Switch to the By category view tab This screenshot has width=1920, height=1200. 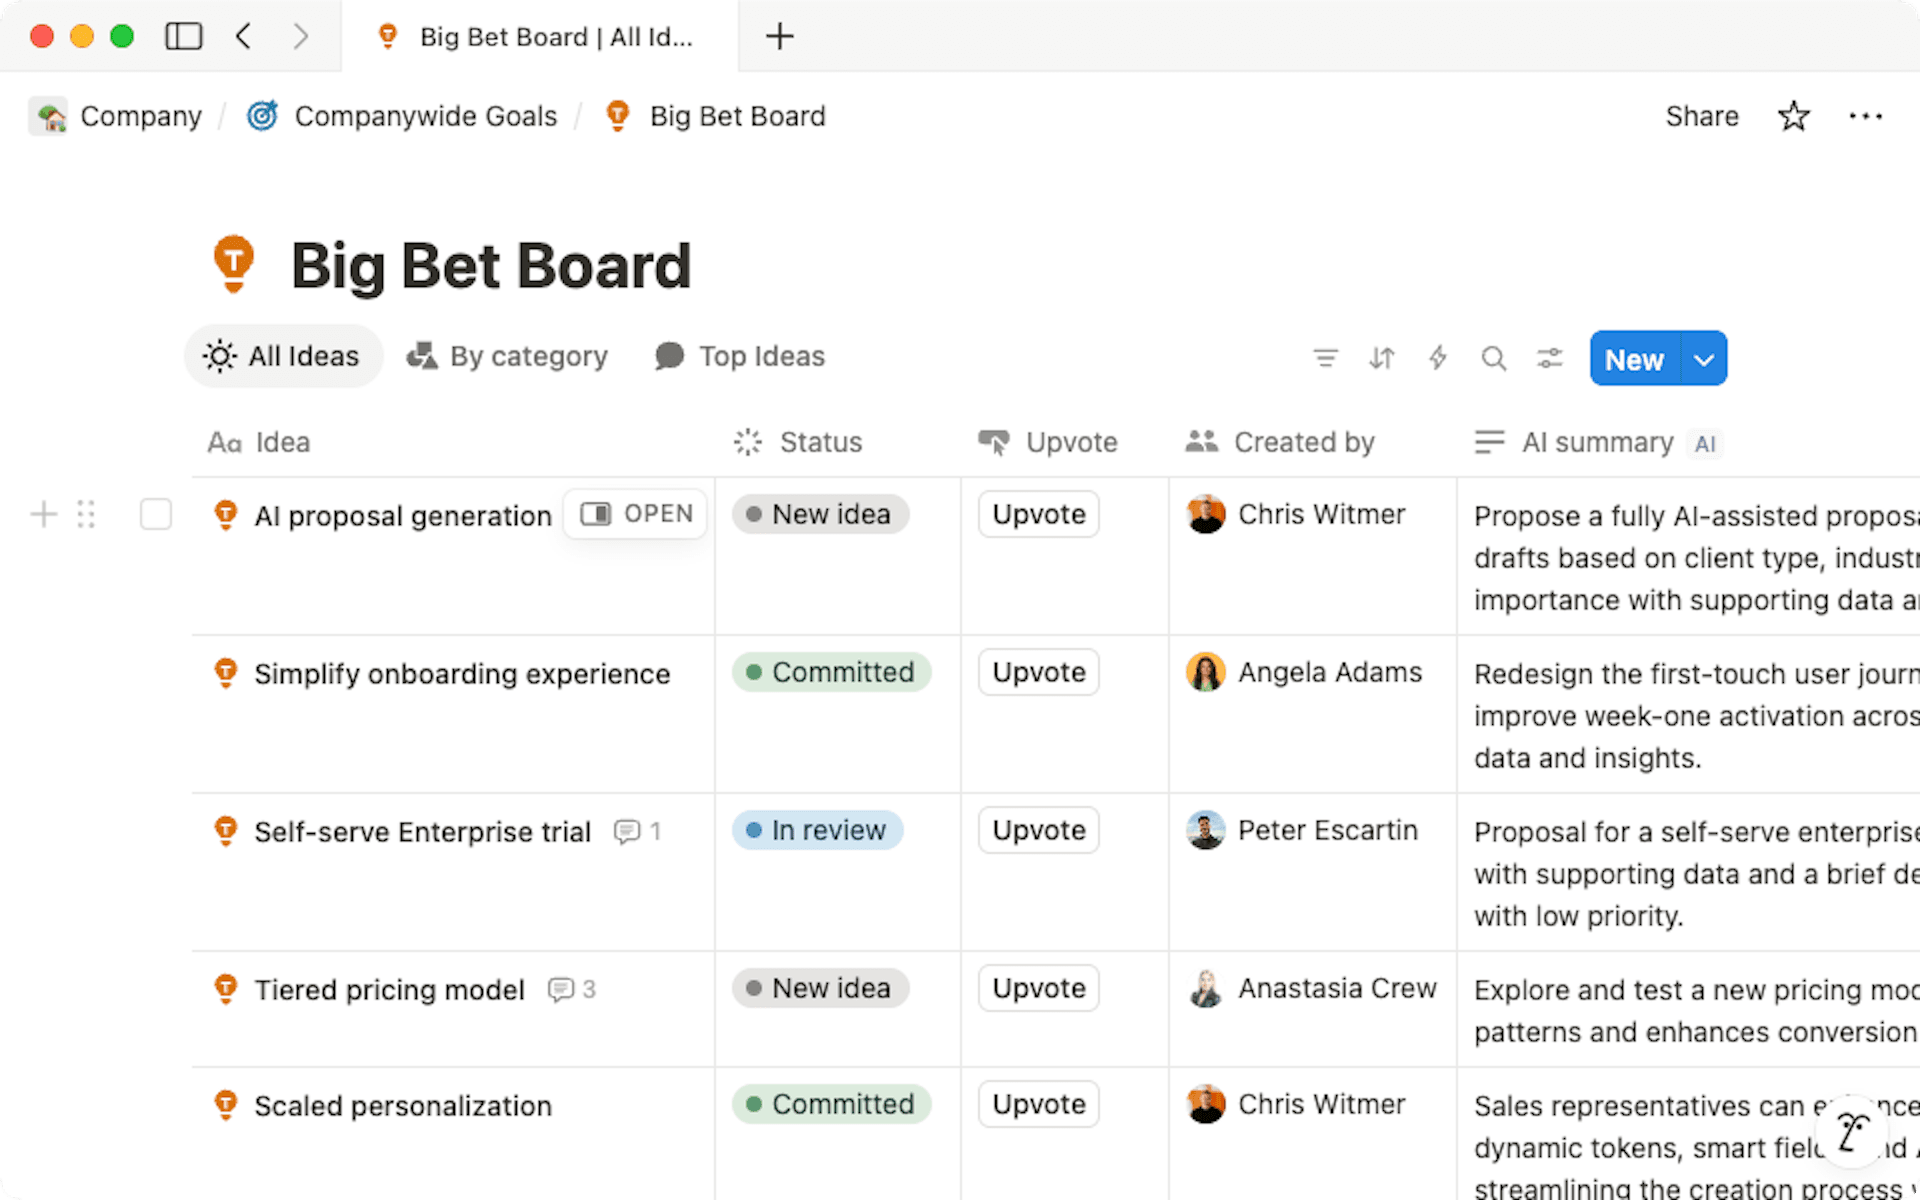pos(507,356)
